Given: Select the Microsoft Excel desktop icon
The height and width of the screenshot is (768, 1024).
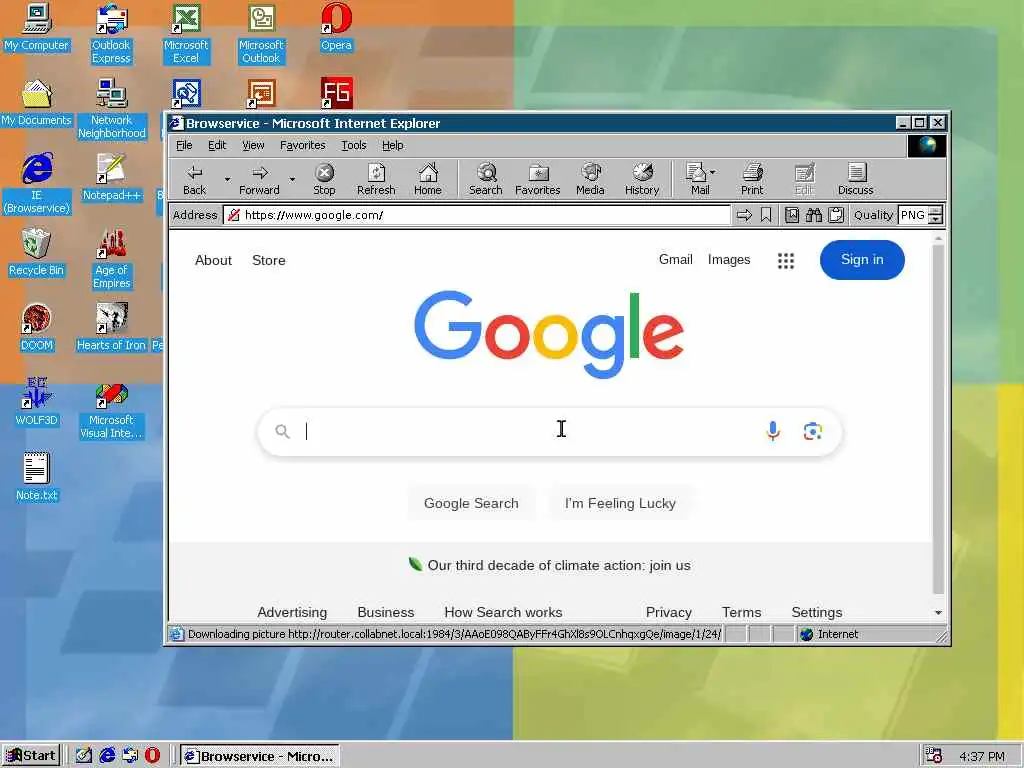Looking at the screenshot, I should 186,33.
